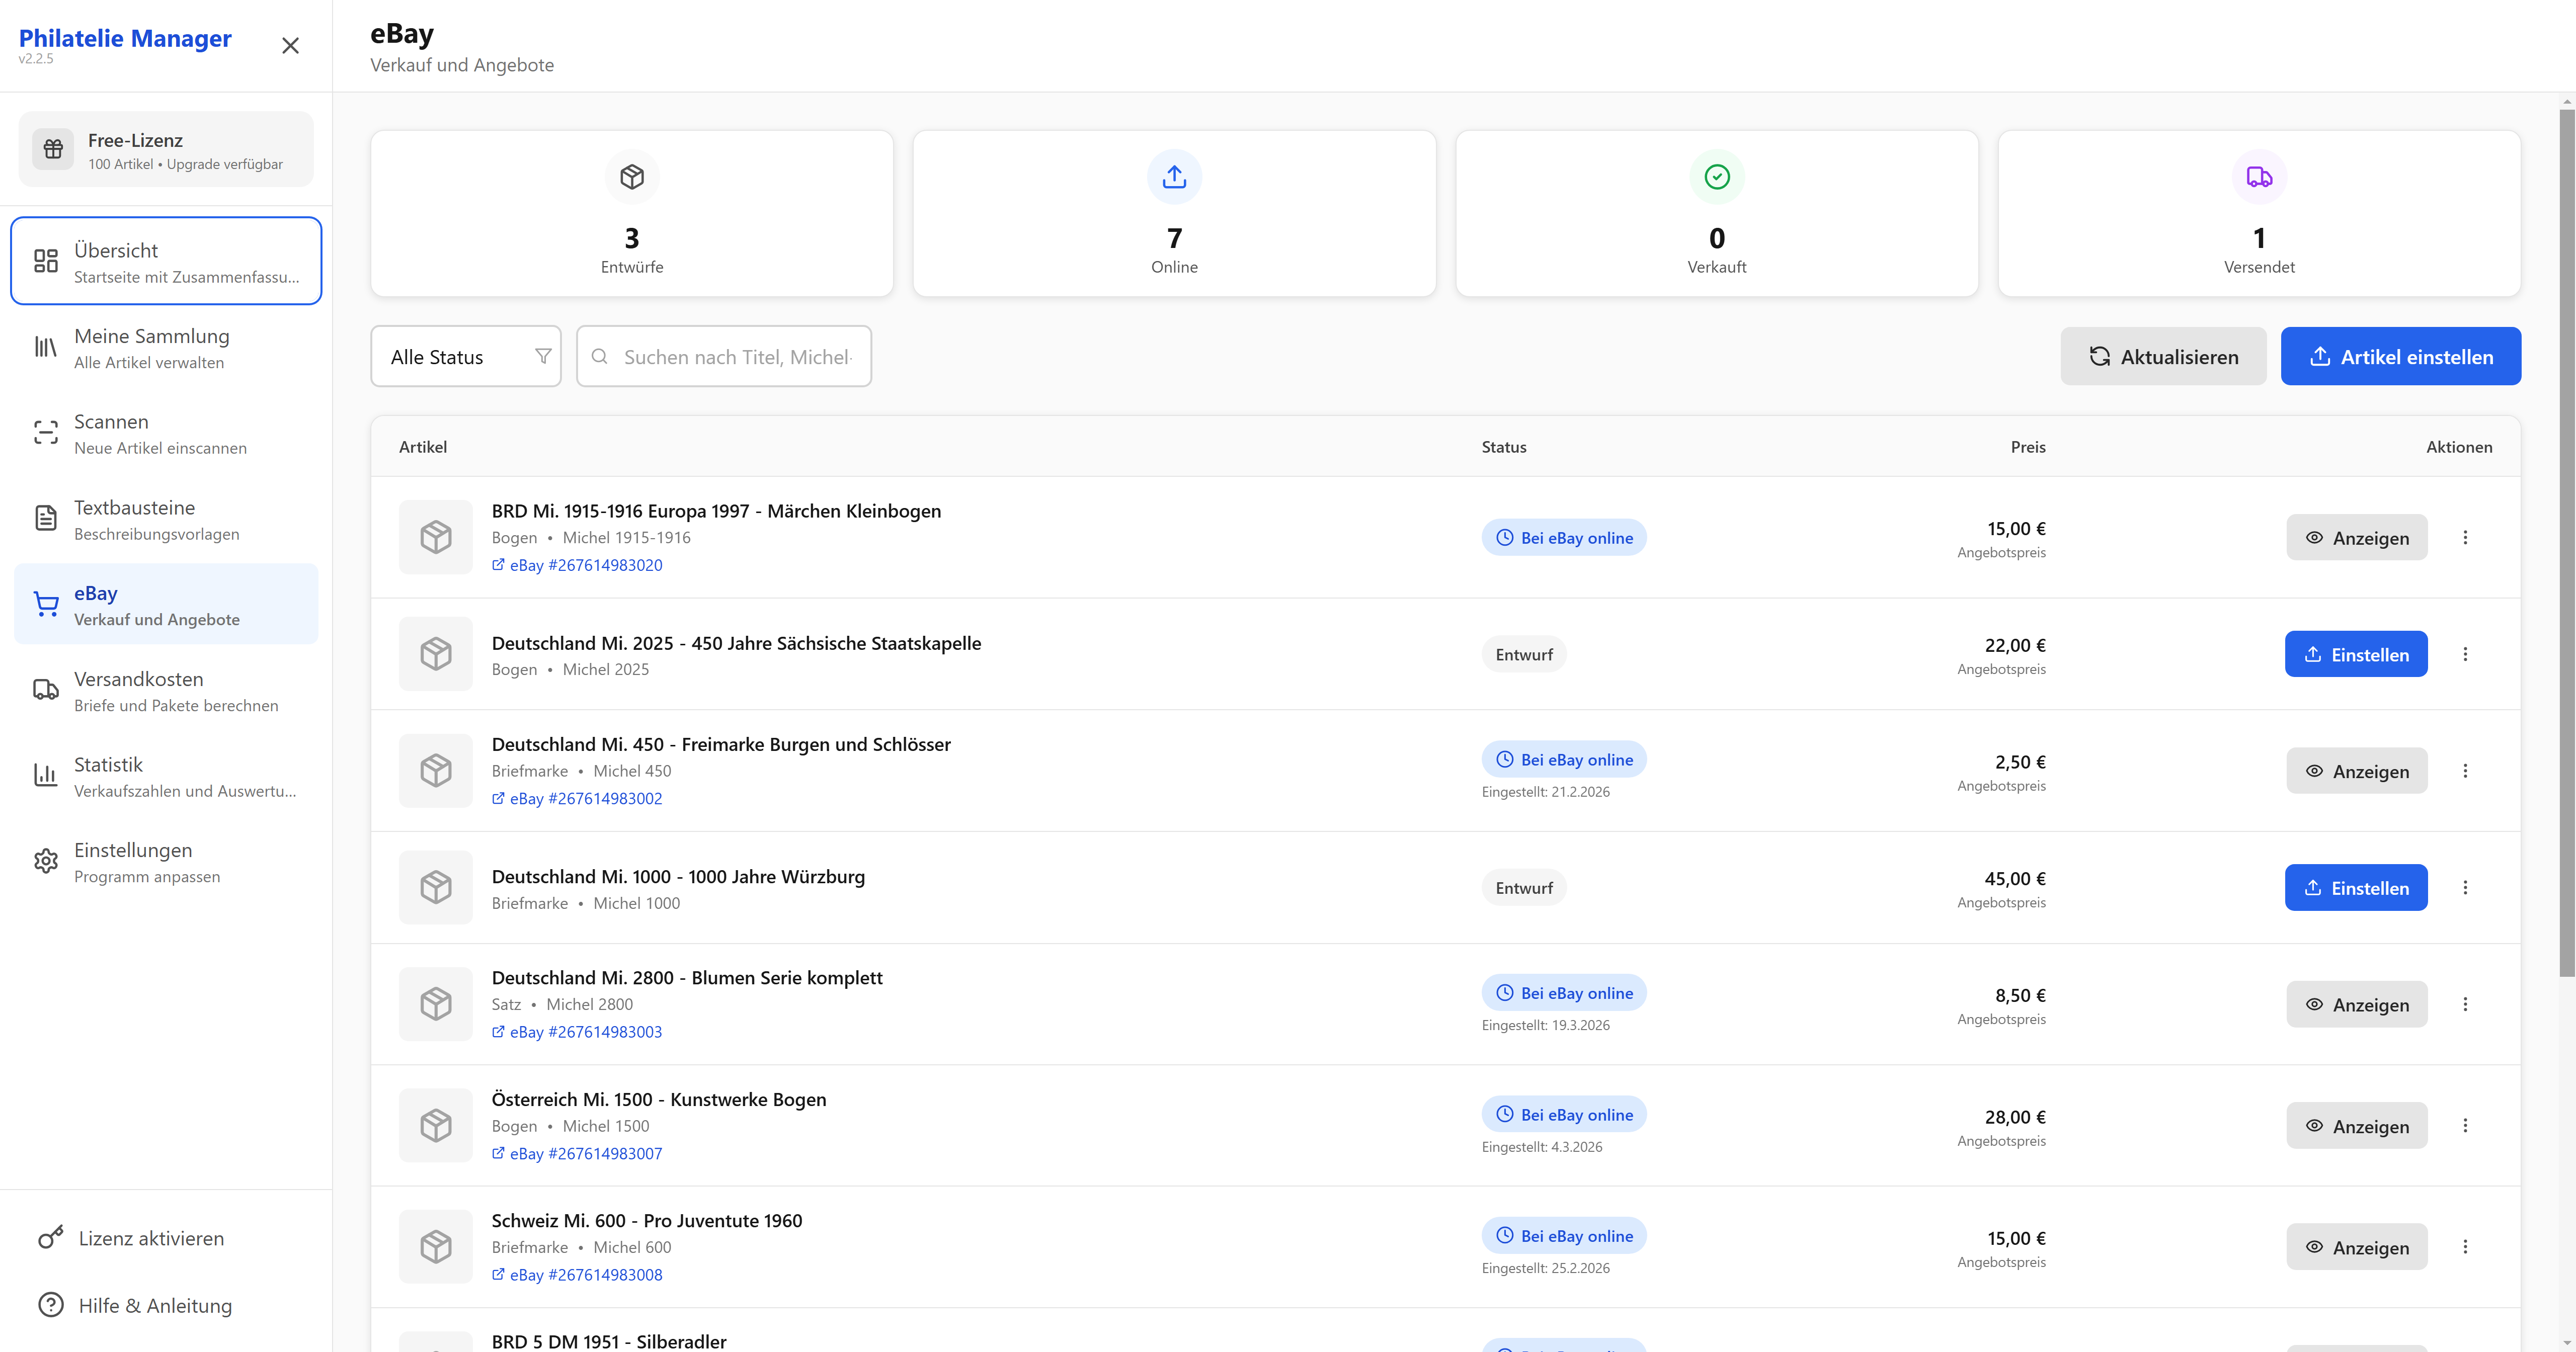Open eBay link #267614983002
Viewport: 2576px width, 1352px height.
coord(577,798)
